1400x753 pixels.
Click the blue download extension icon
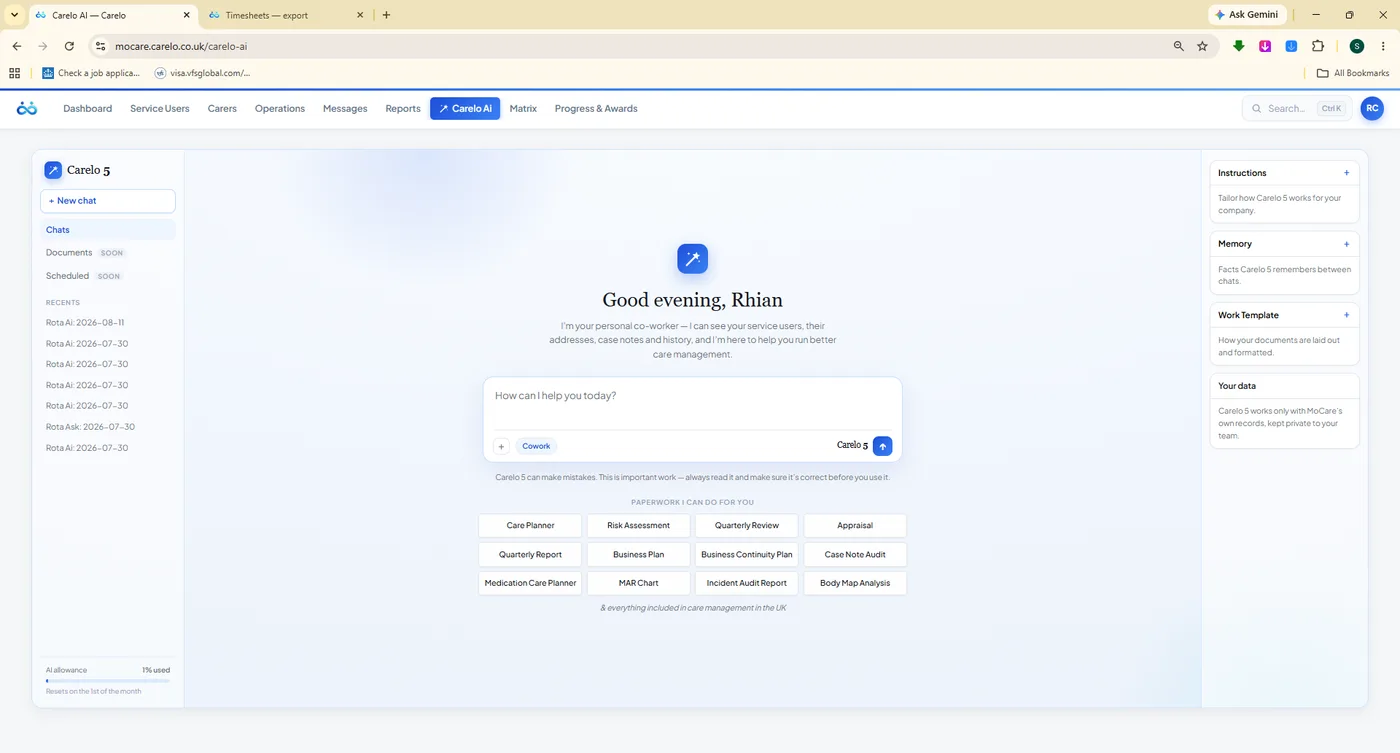1291,46
